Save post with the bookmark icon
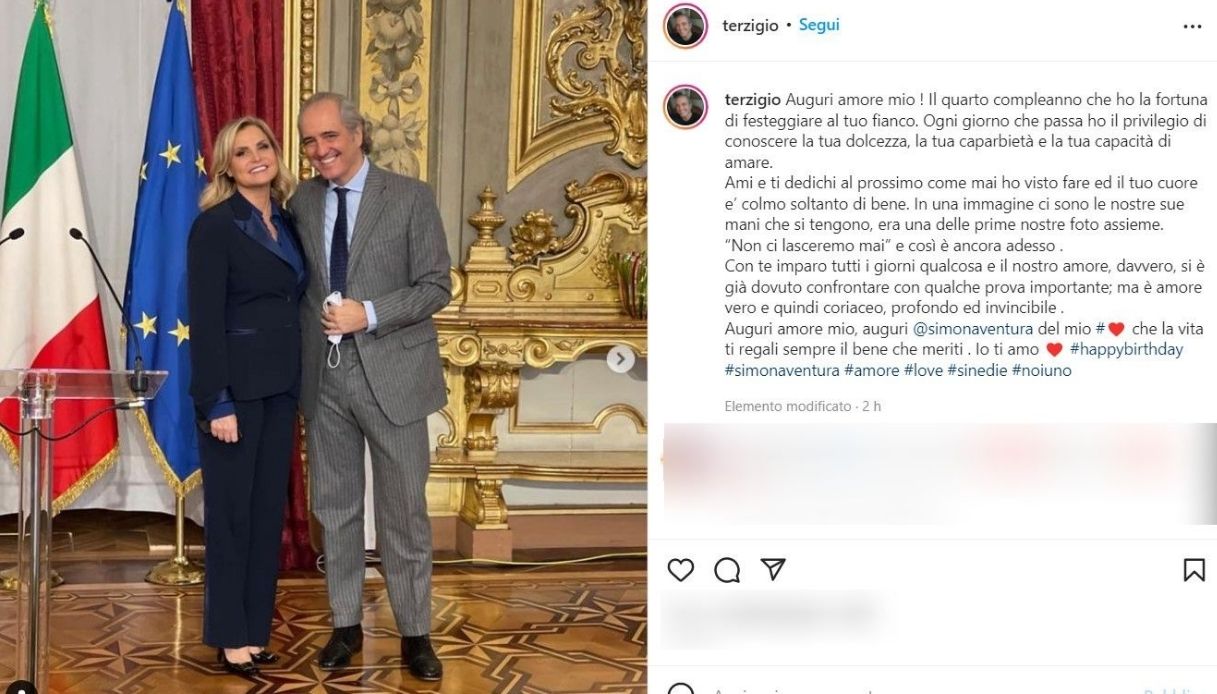The width and height of the screenshot is (1217, 694). [1193, 570]
